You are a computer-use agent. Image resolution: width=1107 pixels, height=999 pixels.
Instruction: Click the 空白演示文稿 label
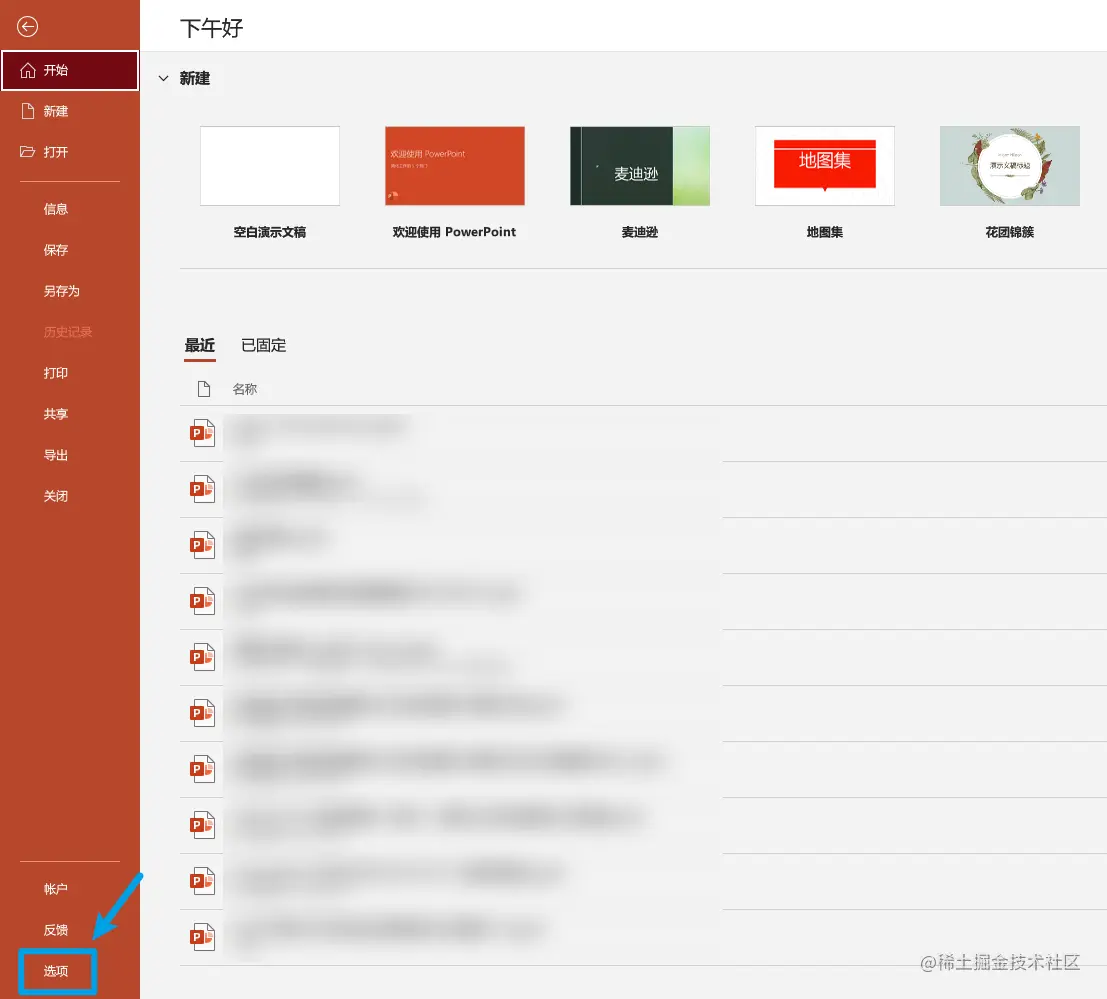click(270, 232)
